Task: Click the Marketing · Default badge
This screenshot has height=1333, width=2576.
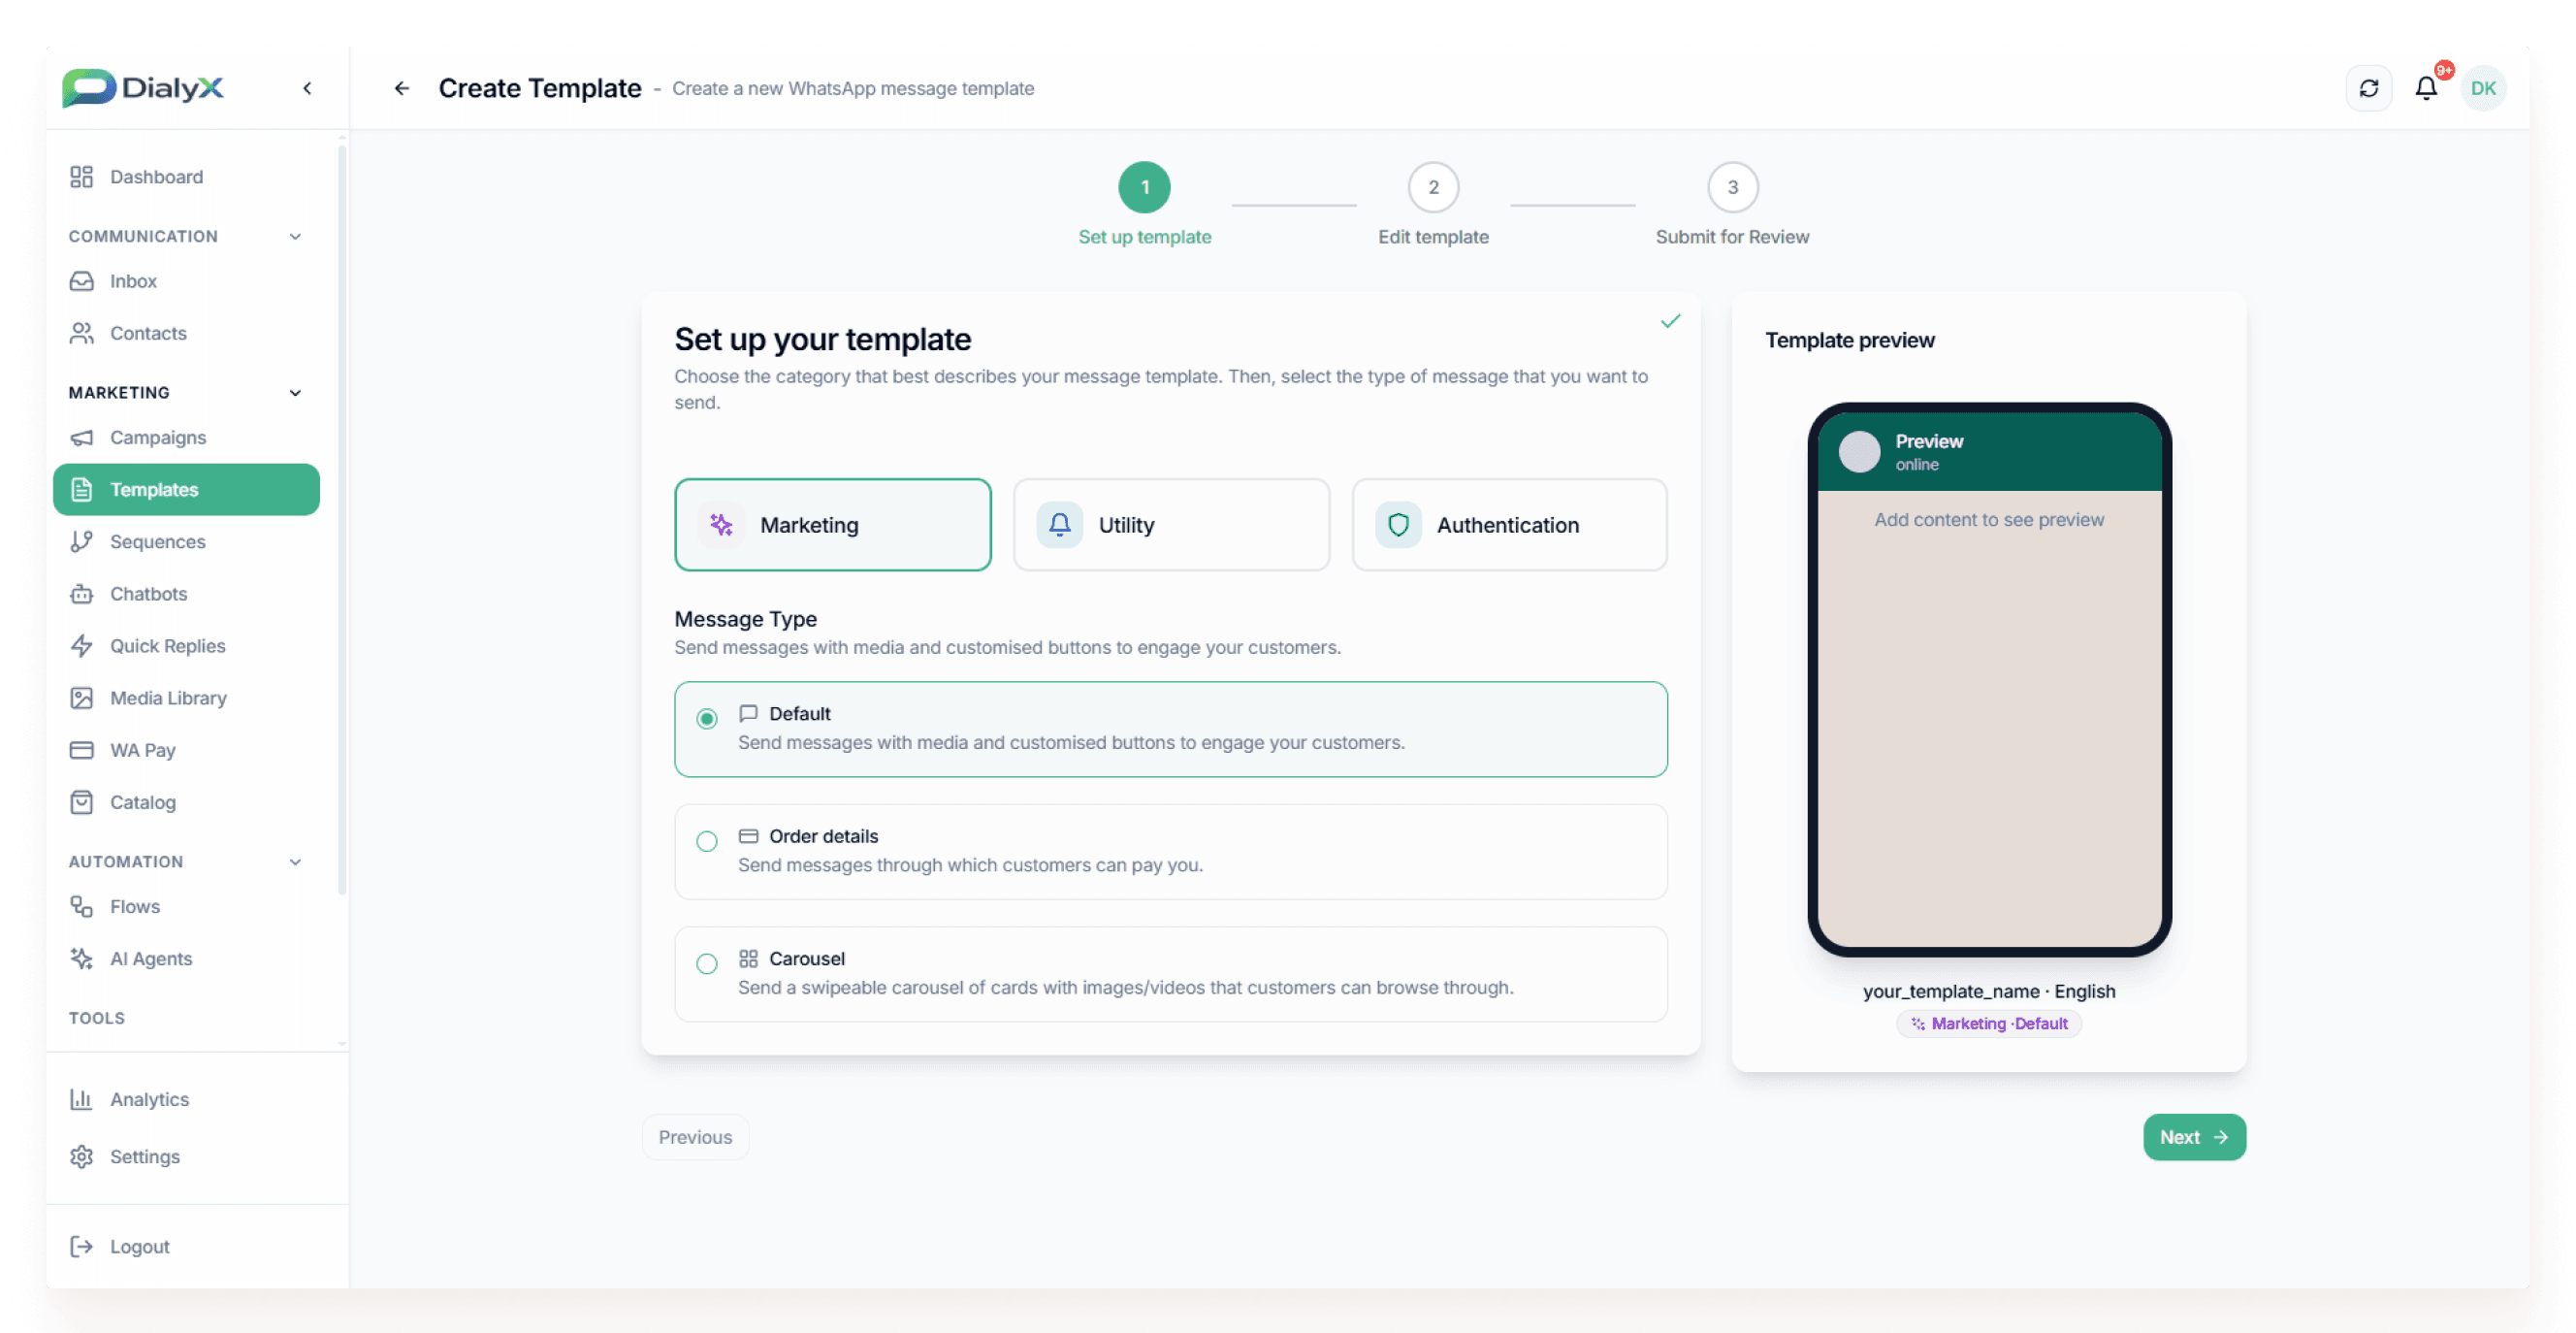Action: (1988, 1023)
